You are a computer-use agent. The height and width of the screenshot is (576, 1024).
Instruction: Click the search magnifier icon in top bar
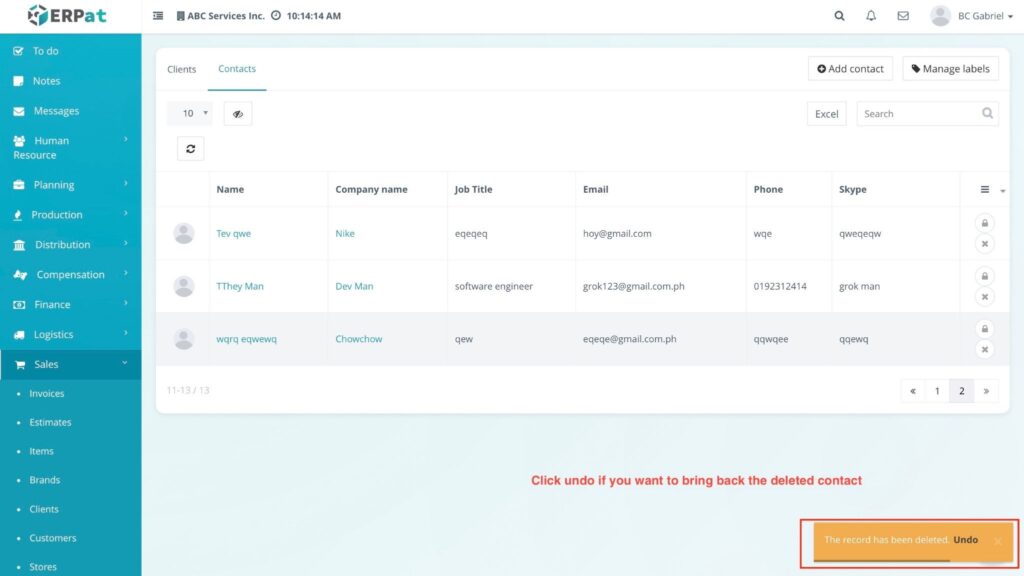click(839, 16)
